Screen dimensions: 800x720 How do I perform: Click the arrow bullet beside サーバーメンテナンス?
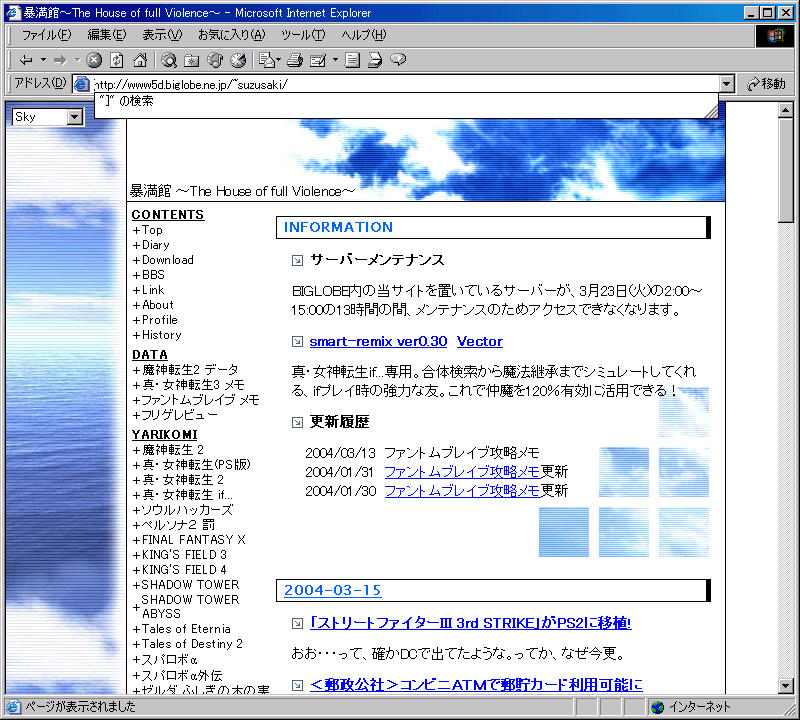pos(297,261)
